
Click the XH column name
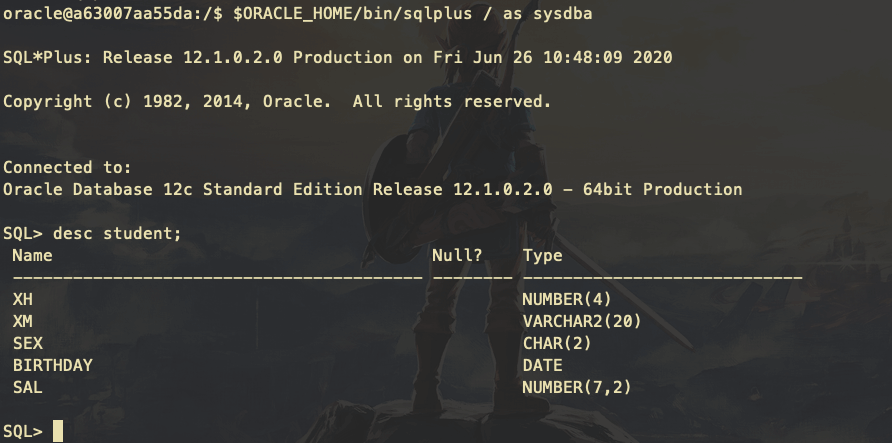(x=23, y=299)
